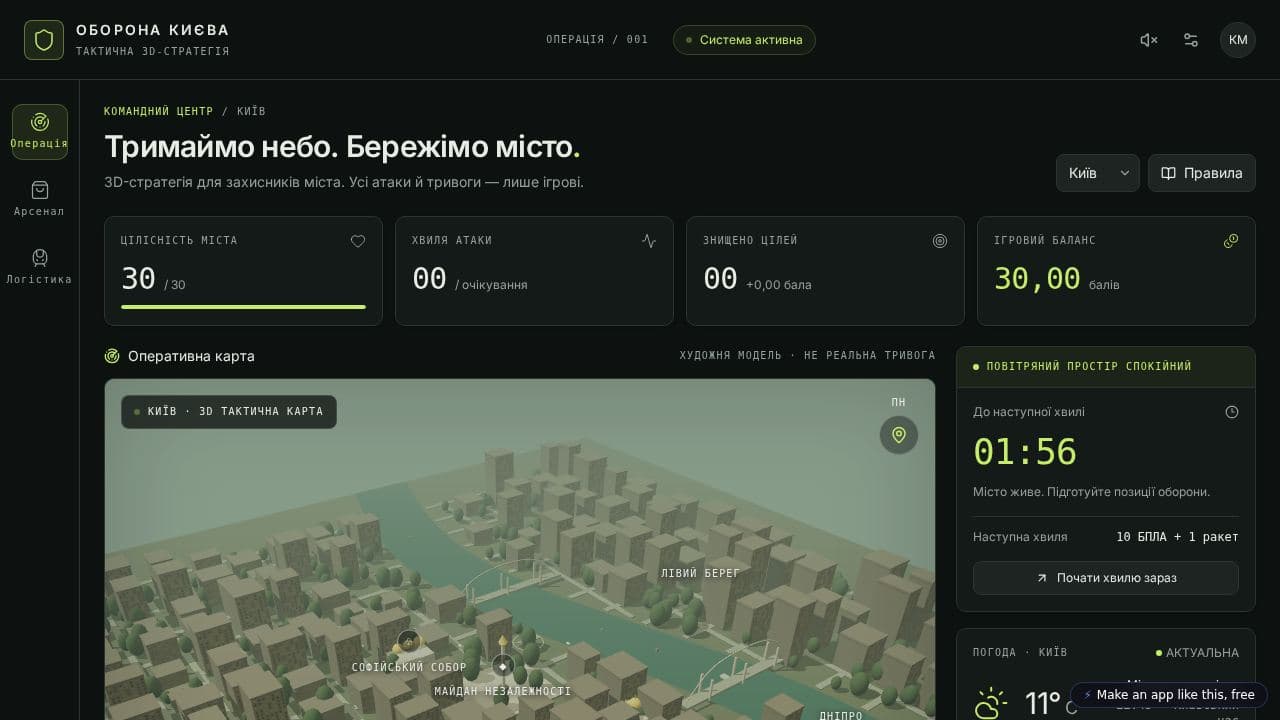Viewport: 1280px width, 720px height.
Task: Click the map location pin button
Action: click(899, 435)
